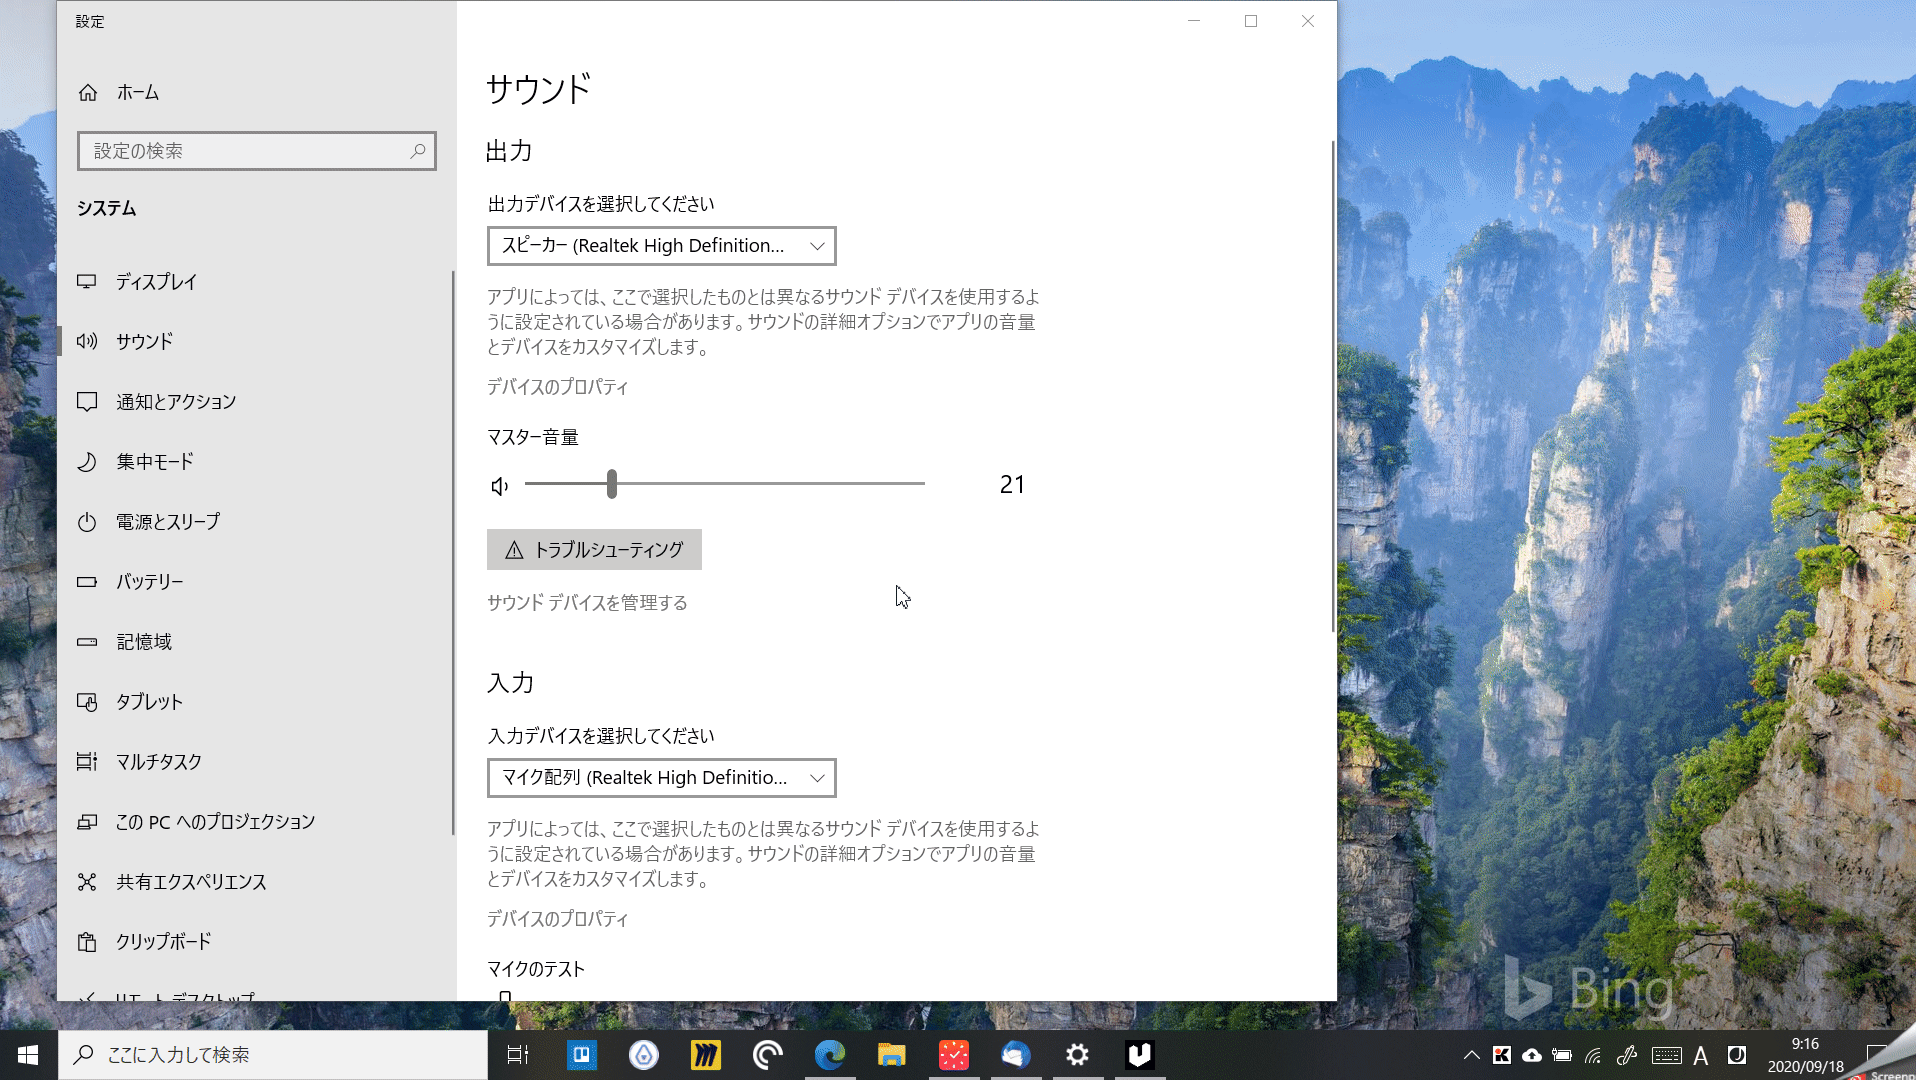This screenshot has width=1916, height=1080.
Task: Click the clipboard icon beside クリップボード
Action: (87, 942)
